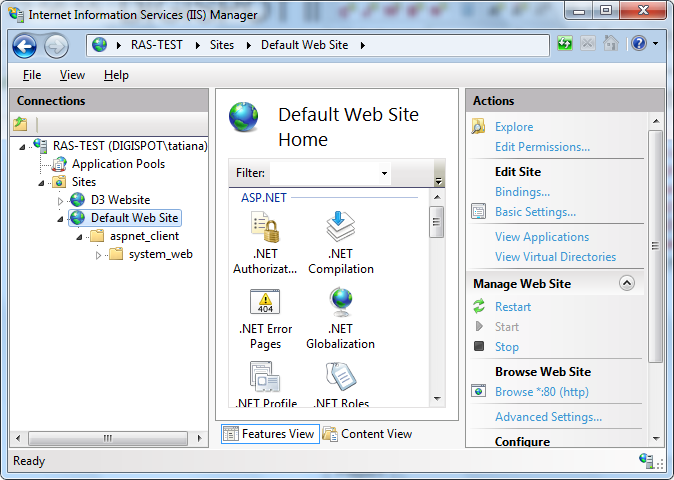Click the grey Start triangle icon

479,327
